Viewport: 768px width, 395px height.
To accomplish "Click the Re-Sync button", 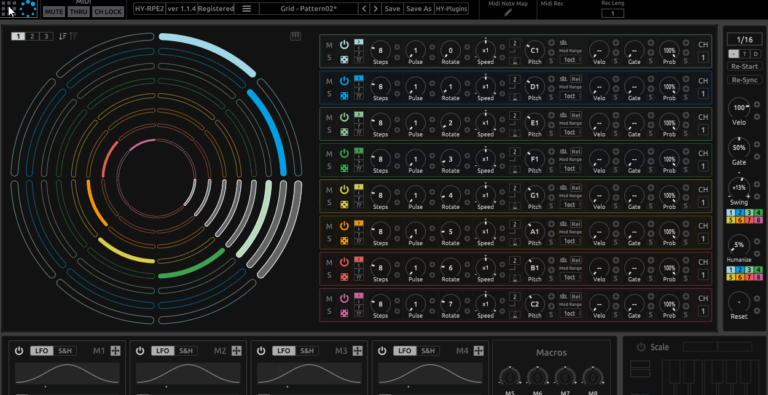I will click(744, 80).
